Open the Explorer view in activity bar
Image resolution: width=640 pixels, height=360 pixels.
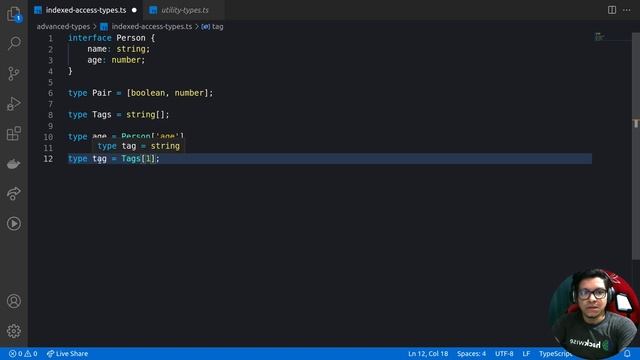tap(14, 14)
